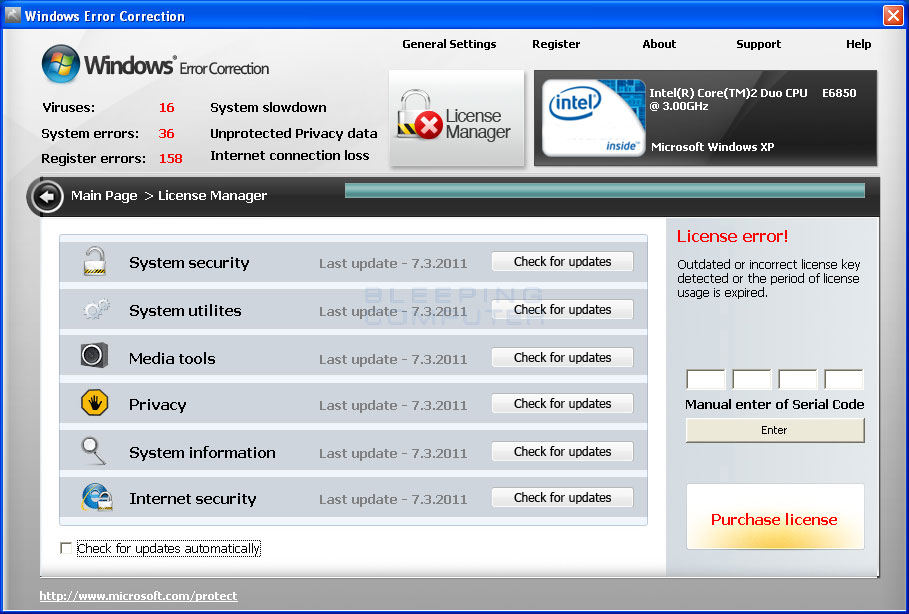Close the Windows Error Correction window
The height and width of the screenshot is (614, 909).
tap(893, 16)
